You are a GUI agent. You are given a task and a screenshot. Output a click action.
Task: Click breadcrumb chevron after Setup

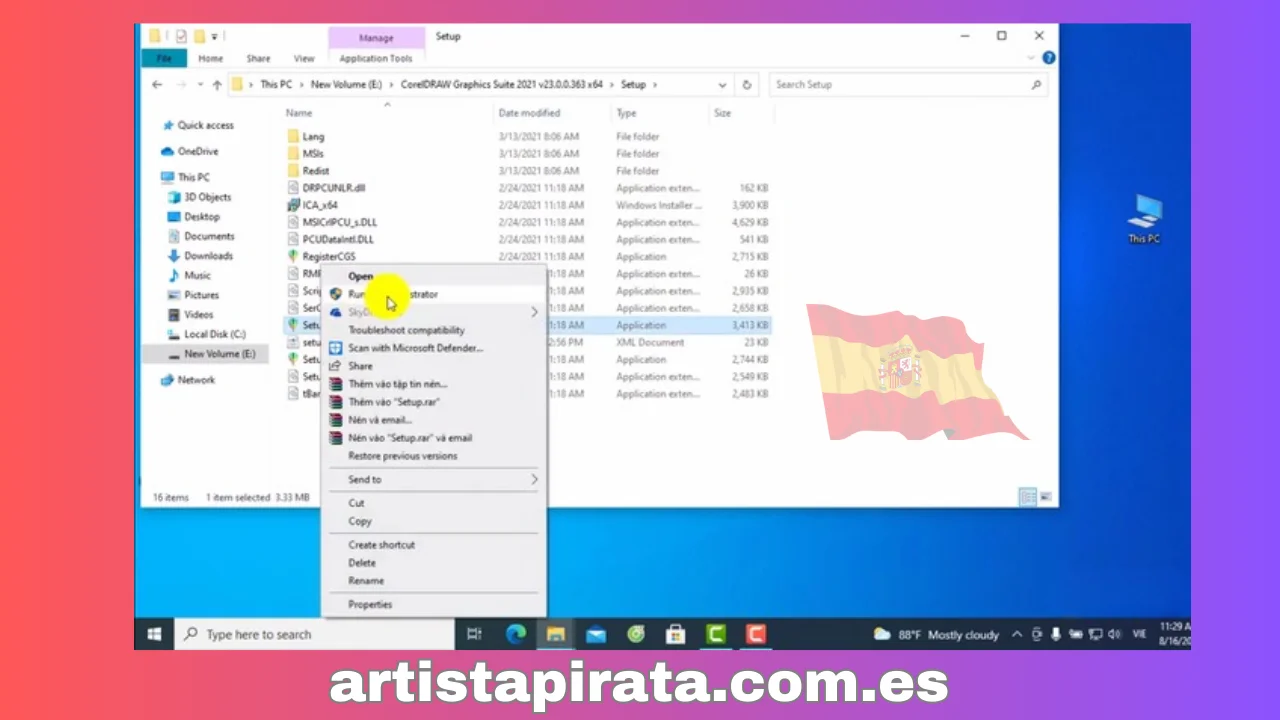pos(655,85)
